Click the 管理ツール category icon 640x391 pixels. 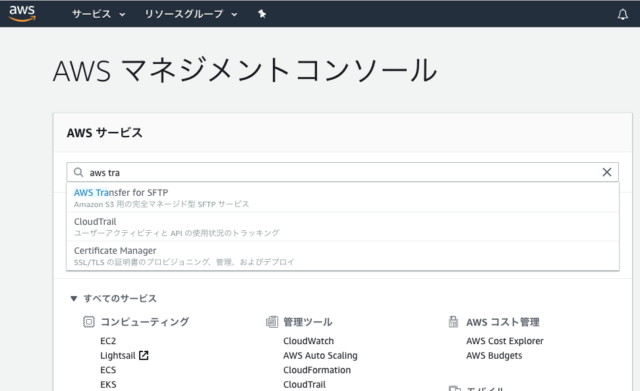point(272,322)
